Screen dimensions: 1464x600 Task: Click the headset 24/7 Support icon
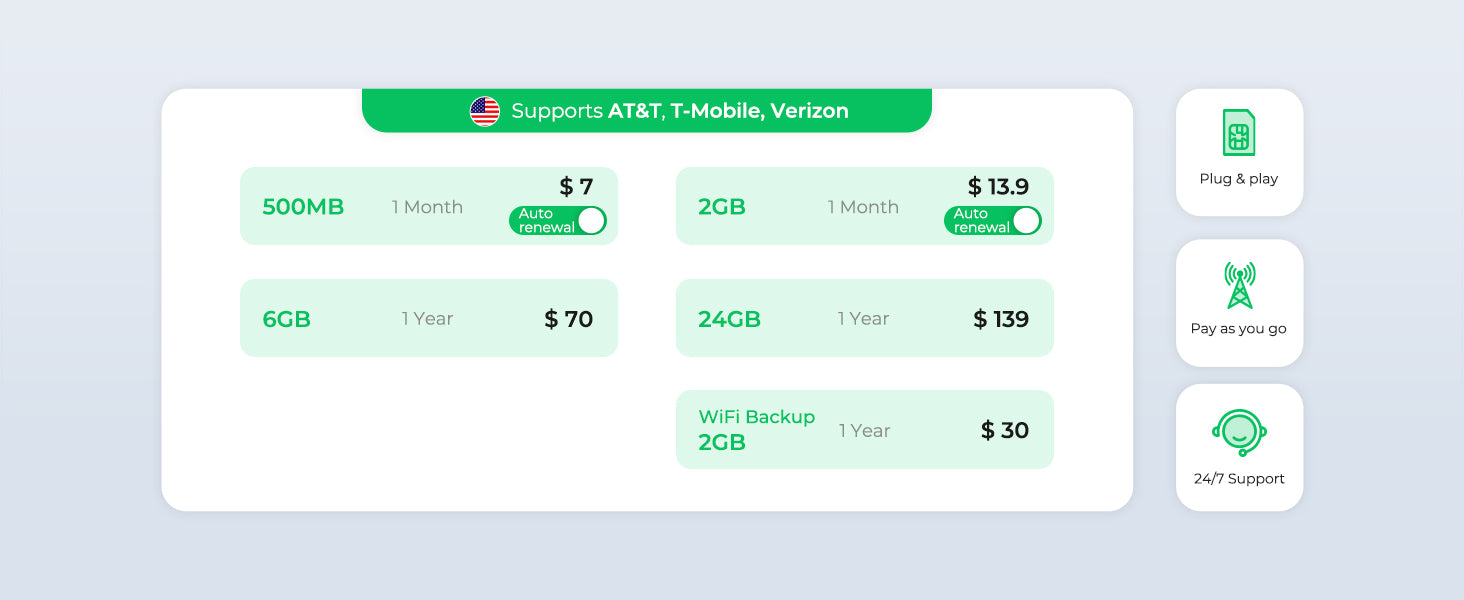1239,432
